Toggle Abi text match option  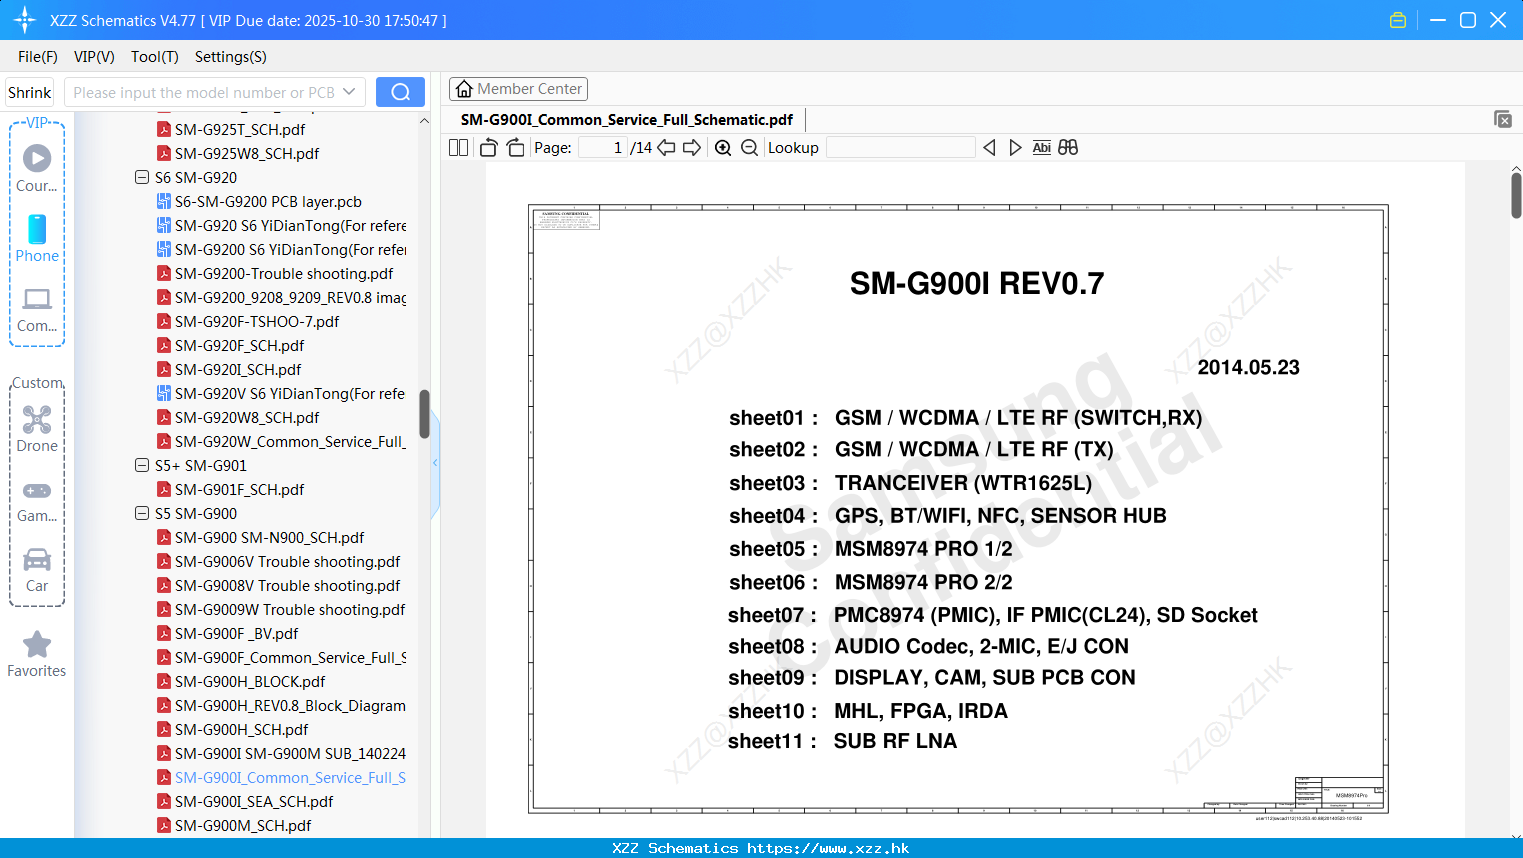click(1041, 147)
